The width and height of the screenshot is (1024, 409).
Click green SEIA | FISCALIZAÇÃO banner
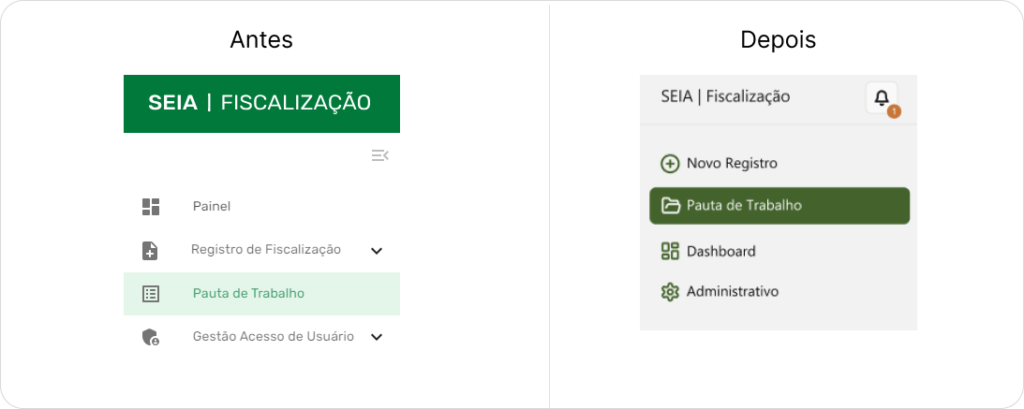coord(261,103)
